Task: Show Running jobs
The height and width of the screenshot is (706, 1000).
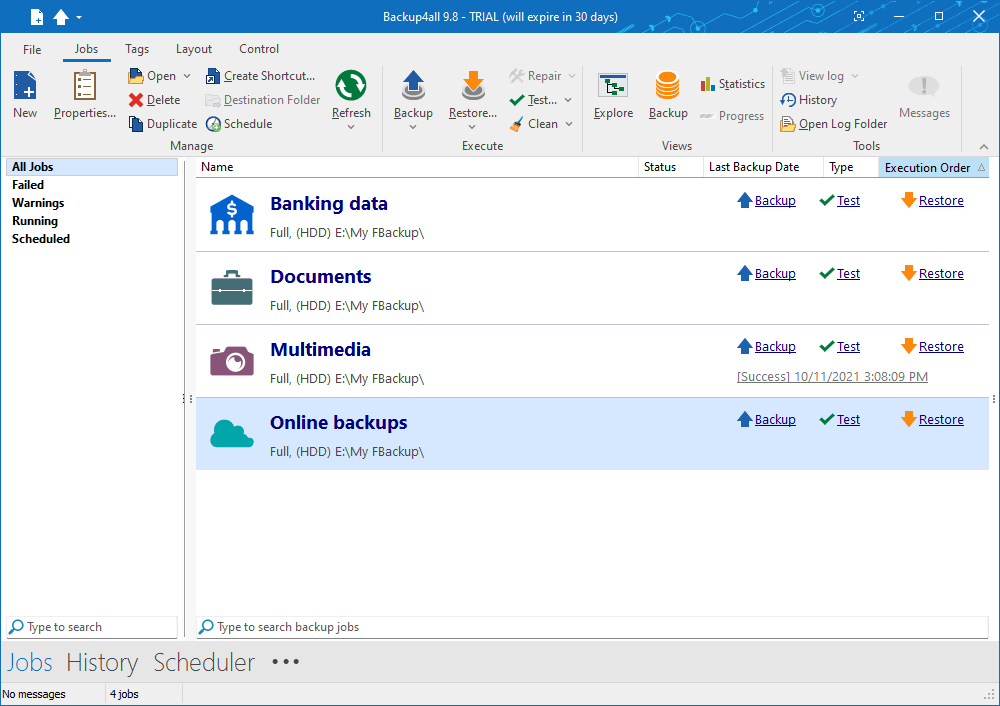Action: pos(35,221)
